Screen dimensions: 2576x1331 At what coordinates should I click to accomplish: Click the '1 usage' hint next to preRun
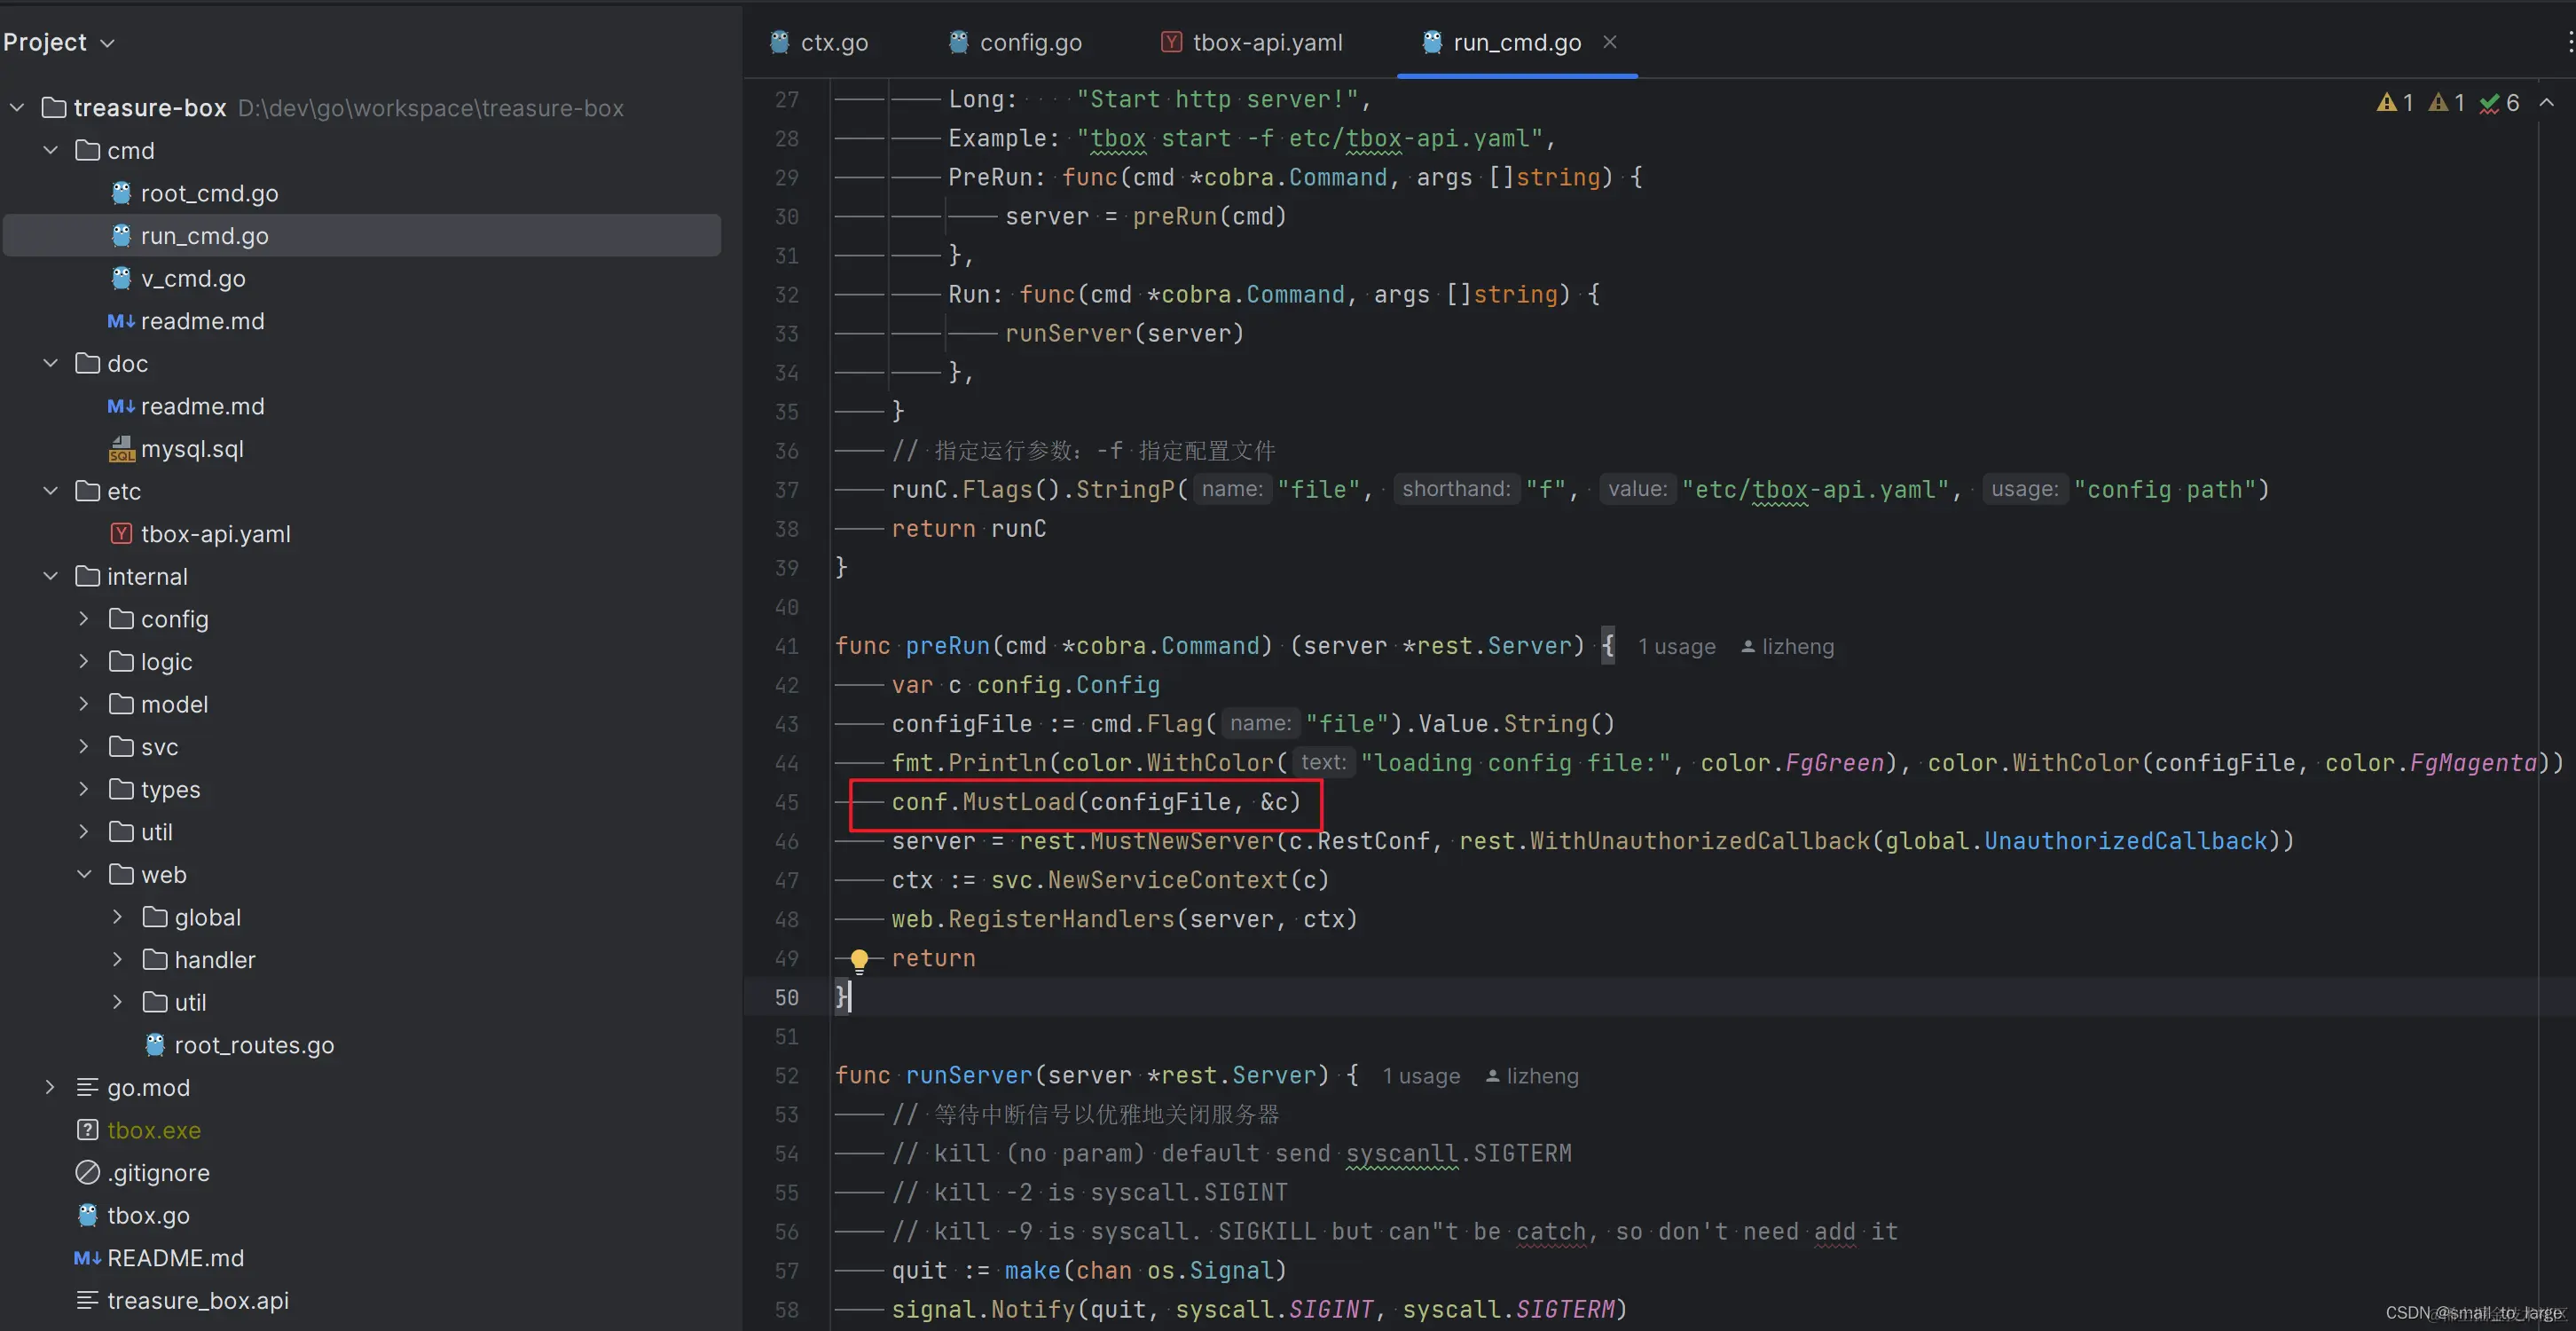coord(1676,647)
